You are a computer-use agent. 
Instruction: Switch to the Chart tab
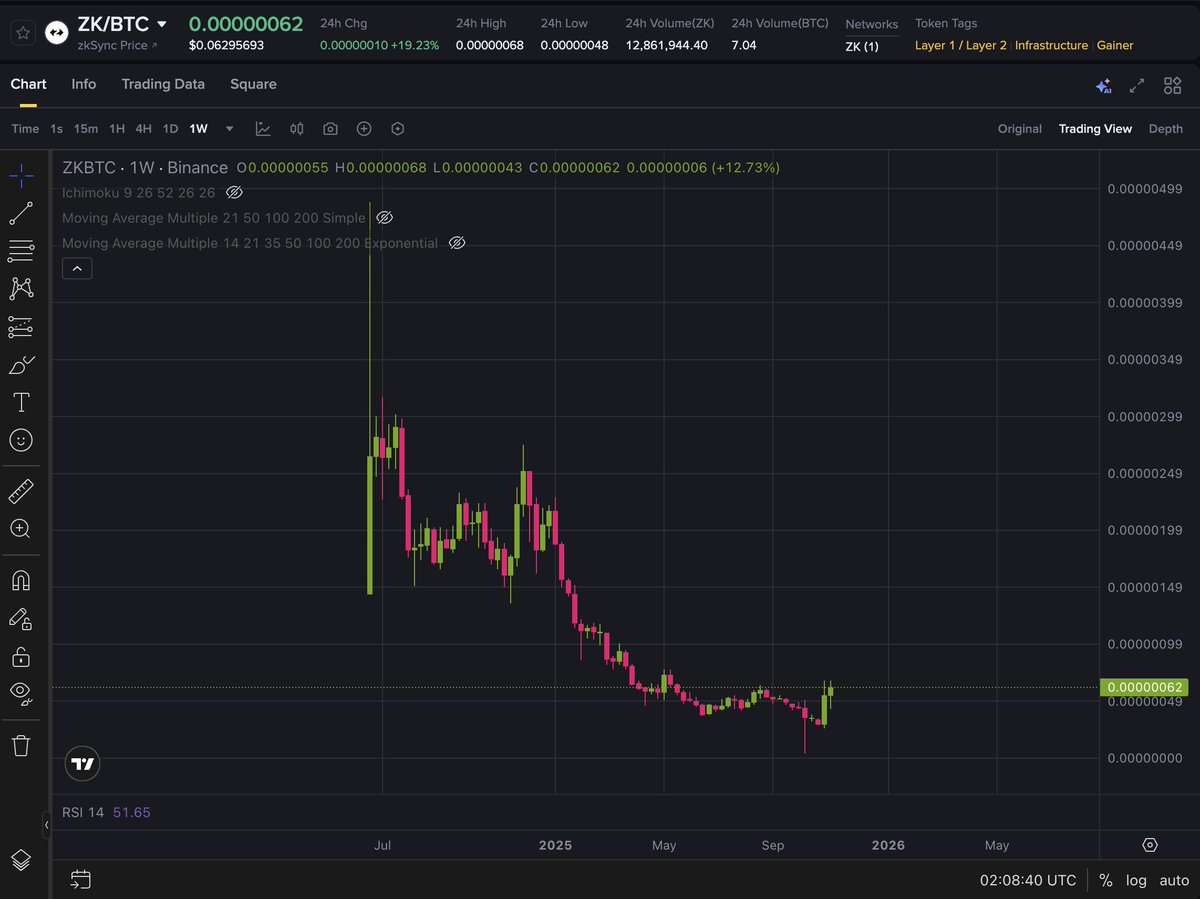coord(28,84)
